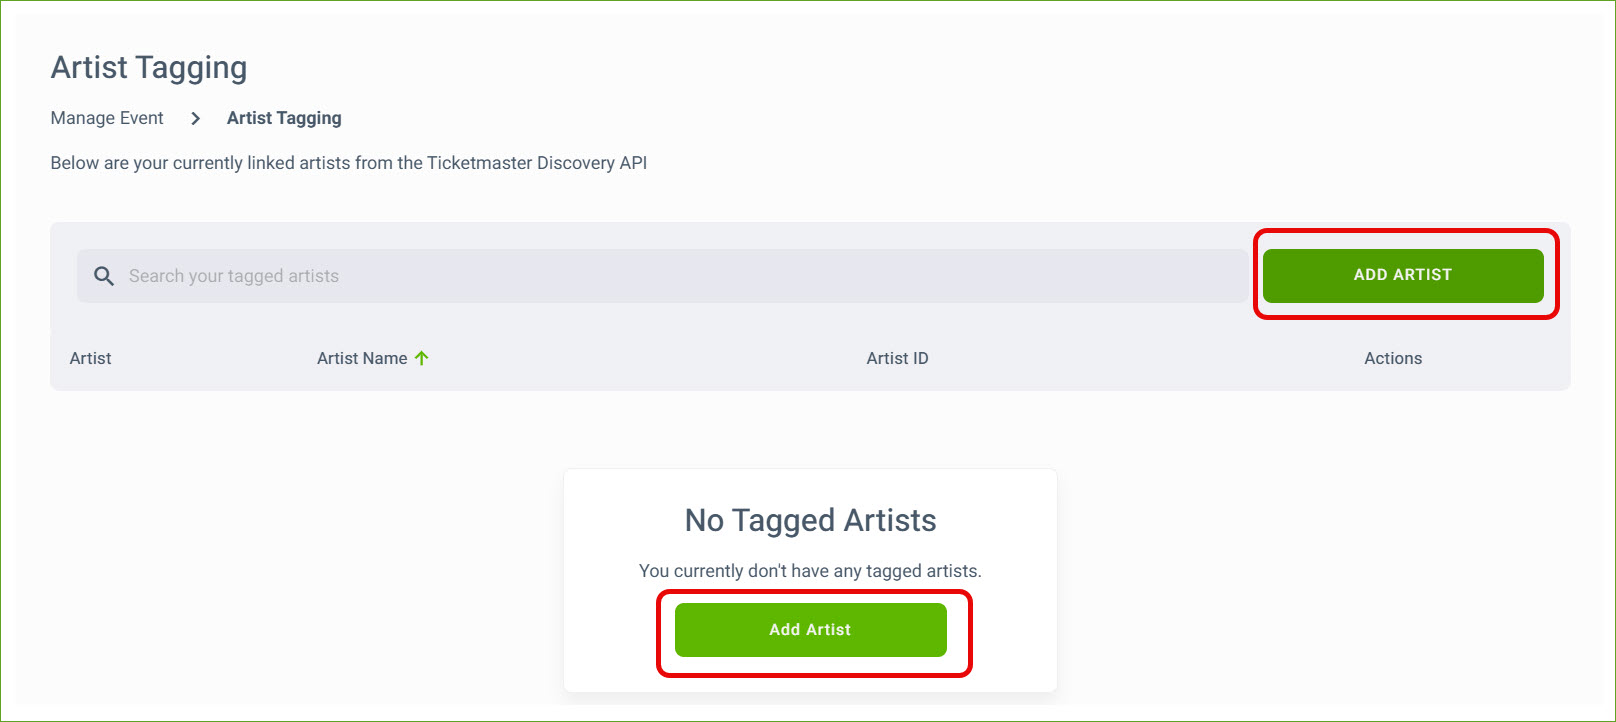Select the Artist Tagging breadcrumb item
Screen dimensions: 1616x722
[x=284, y=118]
